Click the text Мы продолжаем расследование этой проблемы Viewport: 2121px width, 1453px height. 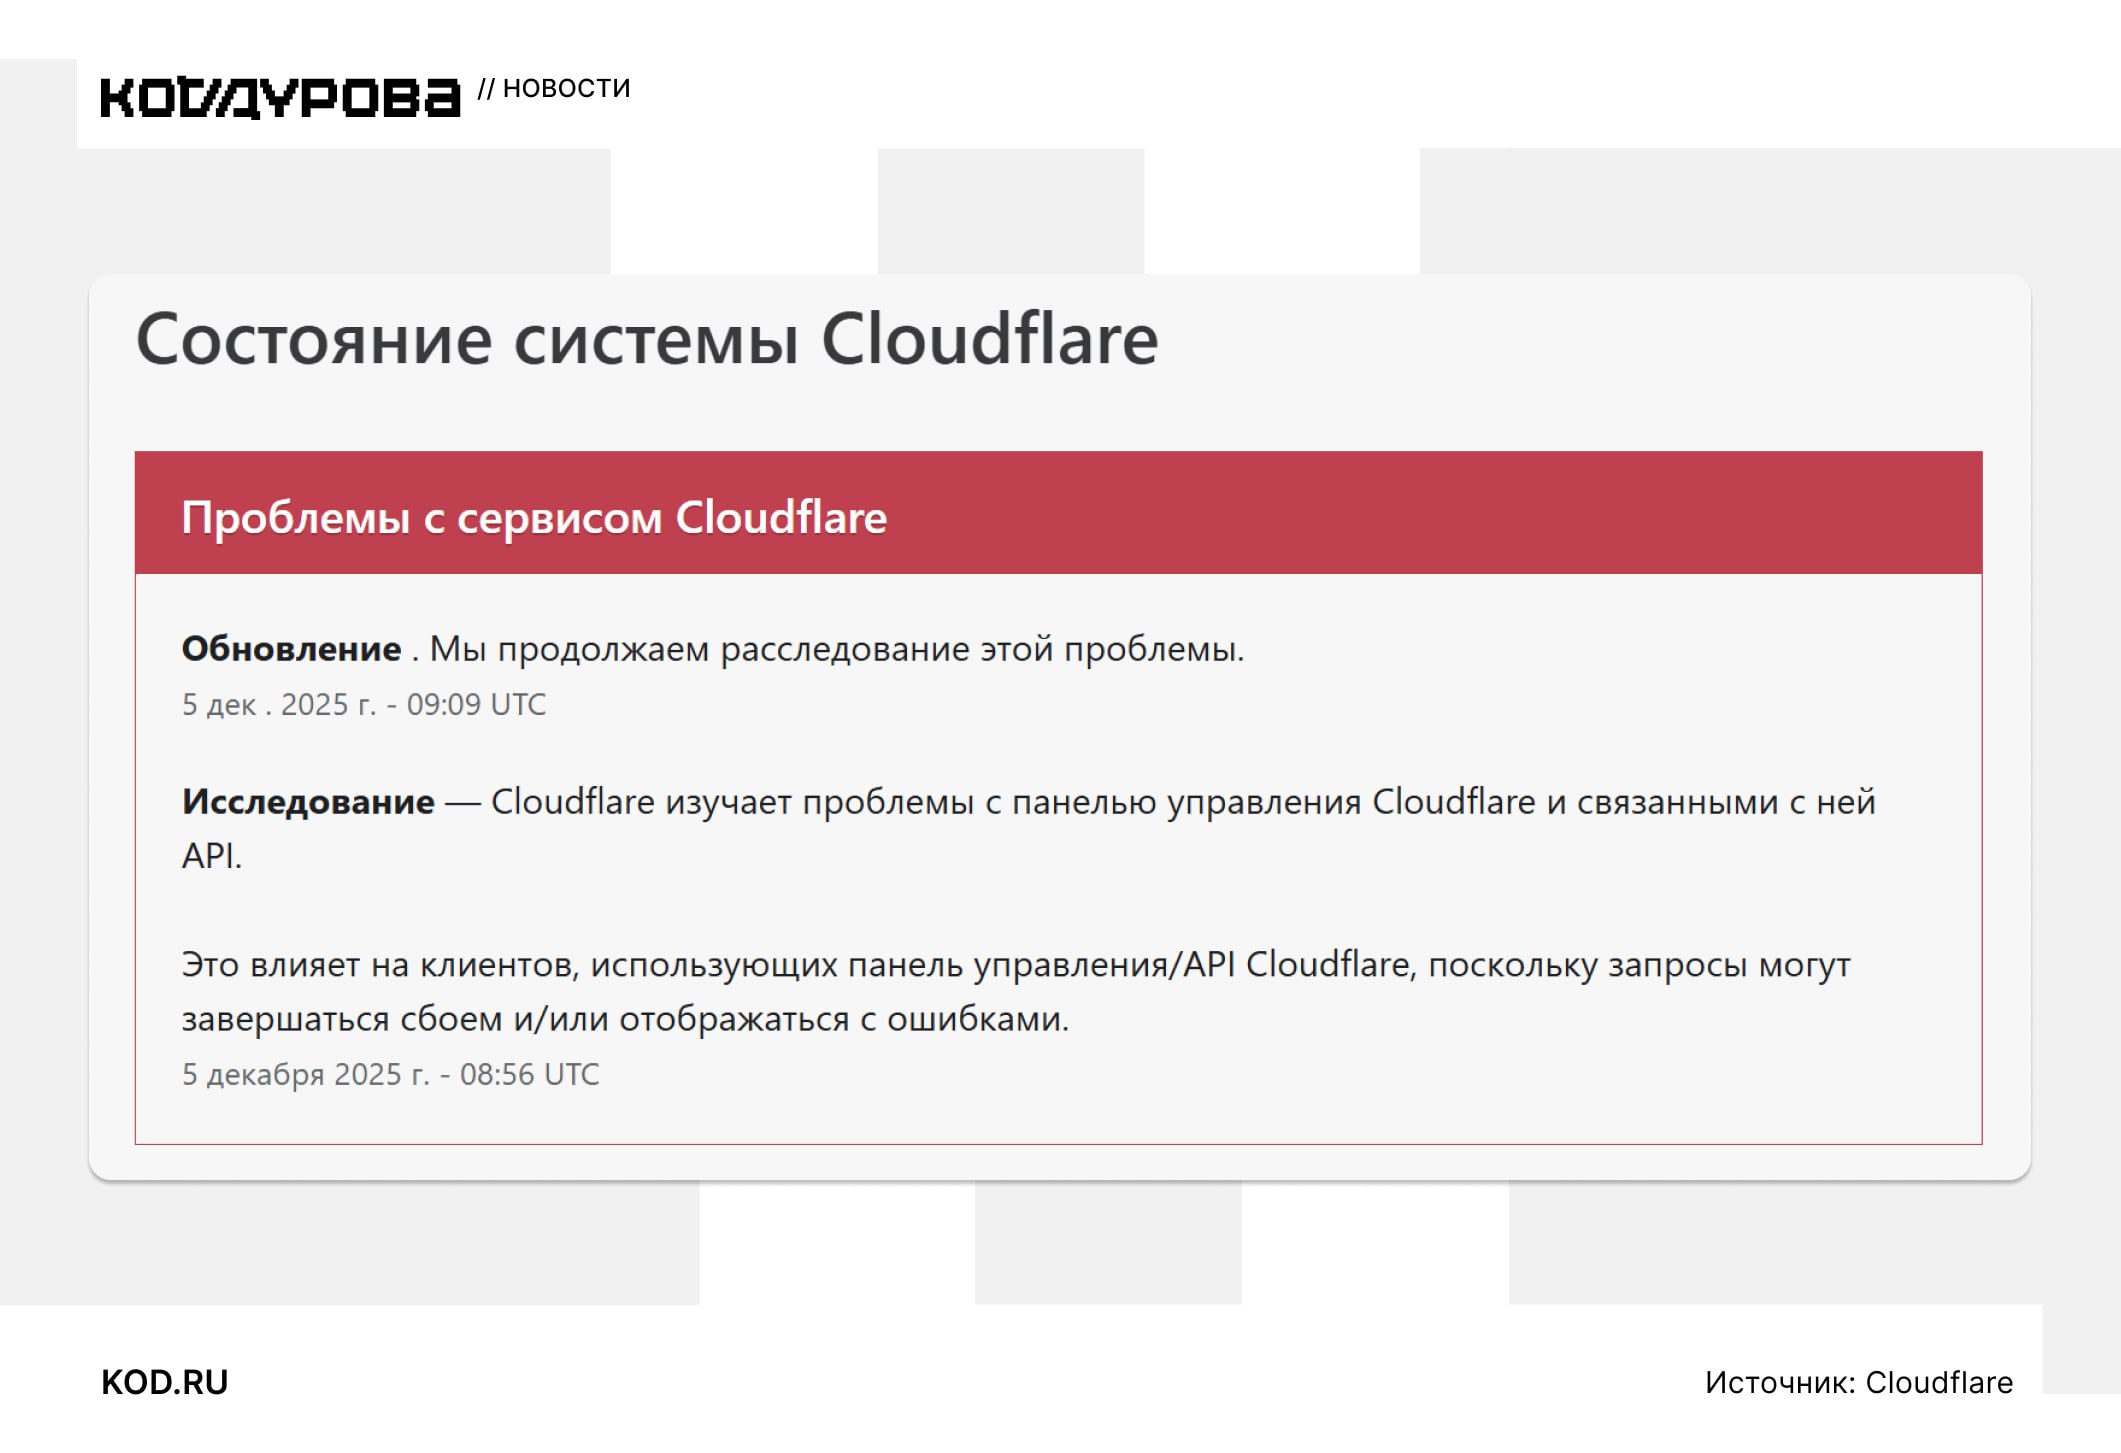[x=836, y=649]
